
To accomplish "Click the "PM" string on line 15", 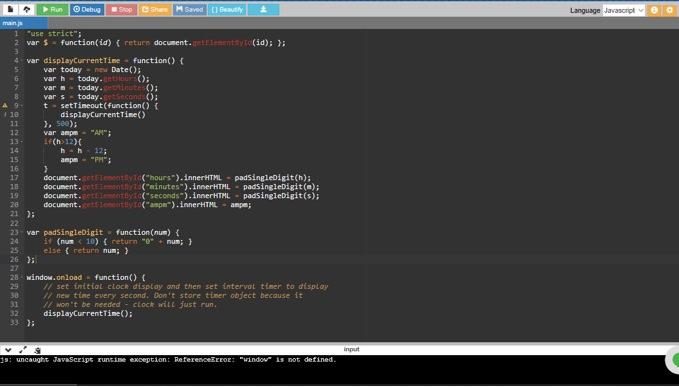I will 99,160.
